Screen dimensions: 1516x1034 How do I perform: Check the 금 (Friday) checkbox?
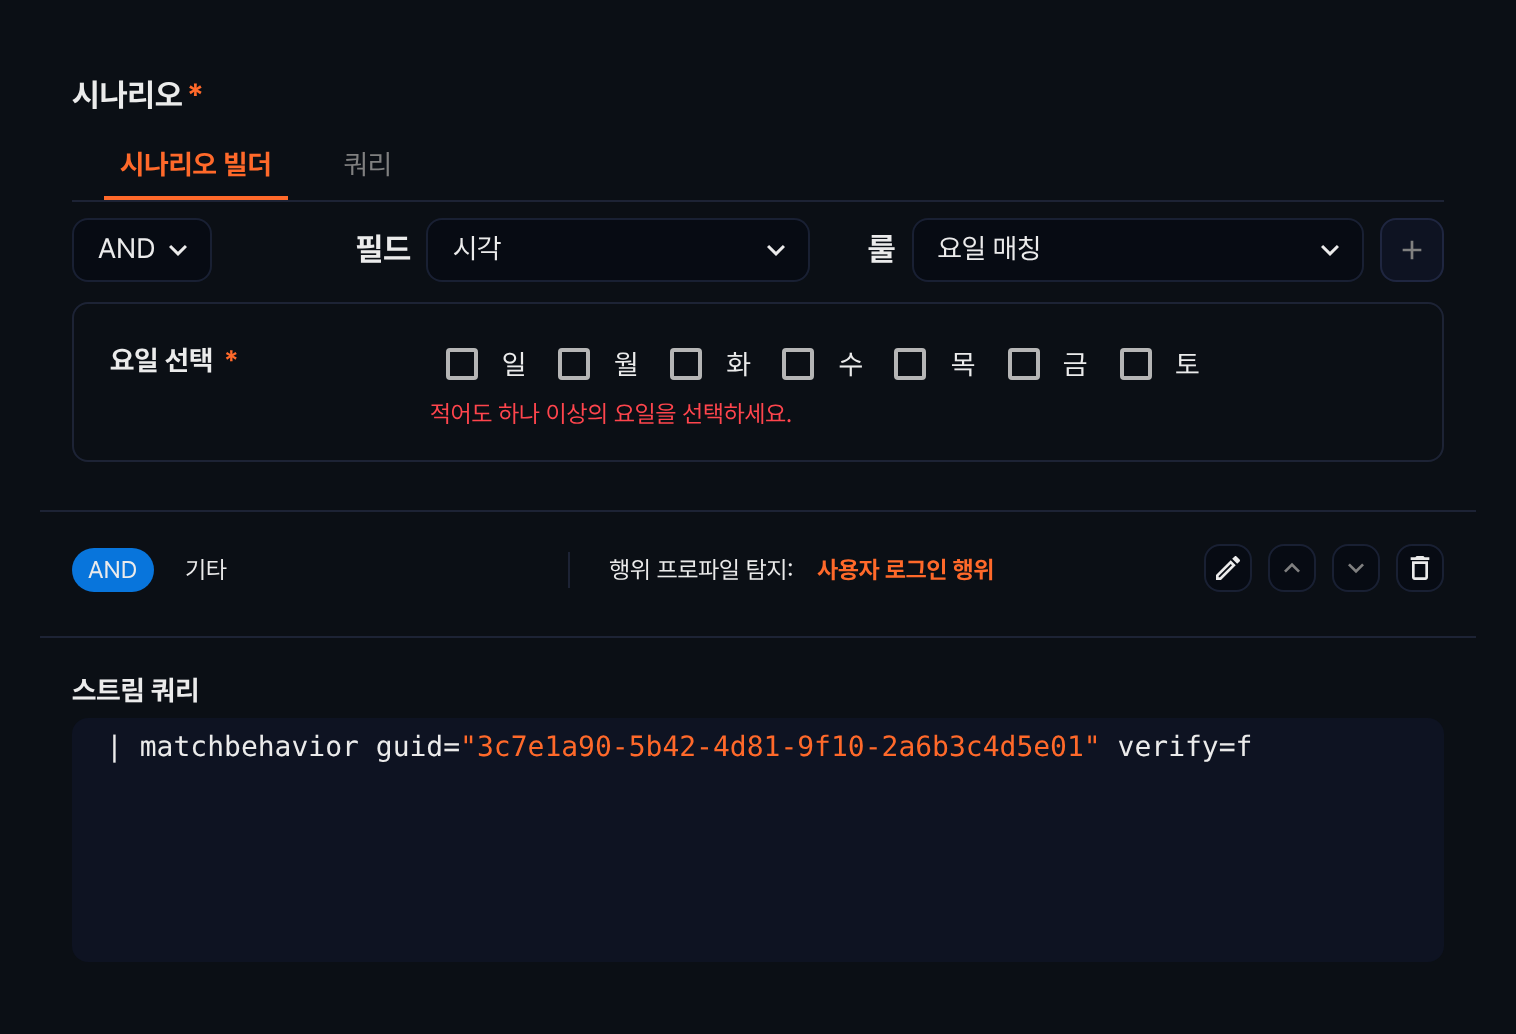click(x=1024, y=364)
